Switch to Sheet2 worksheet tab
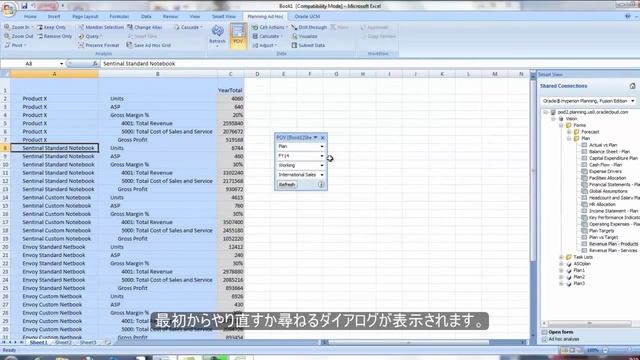 (x=63, y=342)
